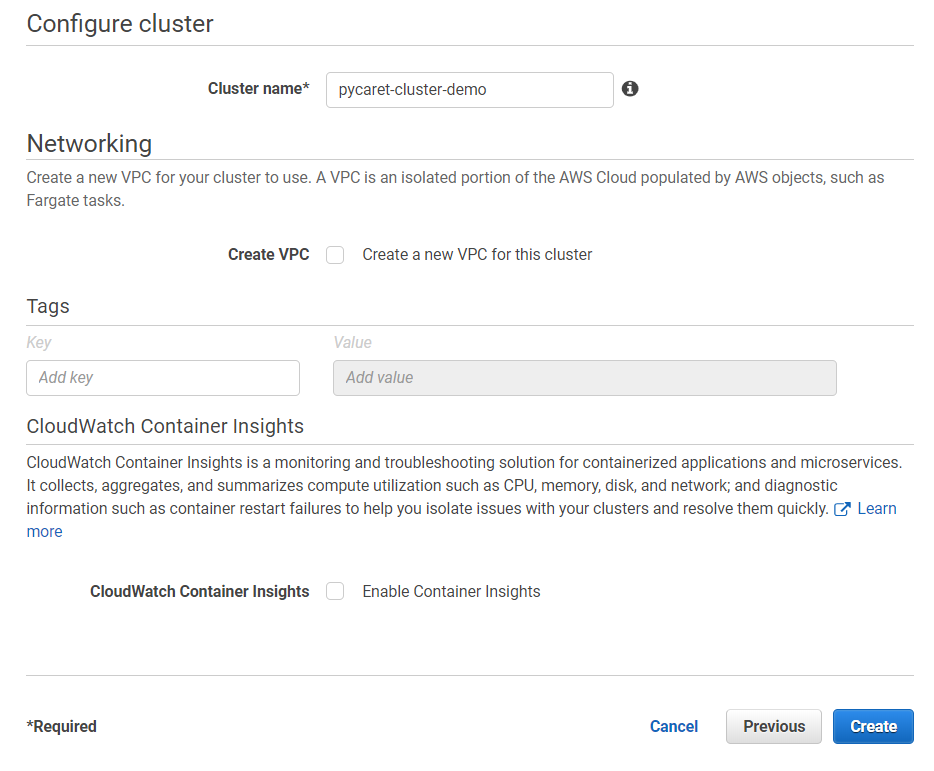The image size is (934, 771).
Task: Click the '*Required' footnote text
Action: click(61, 726)
